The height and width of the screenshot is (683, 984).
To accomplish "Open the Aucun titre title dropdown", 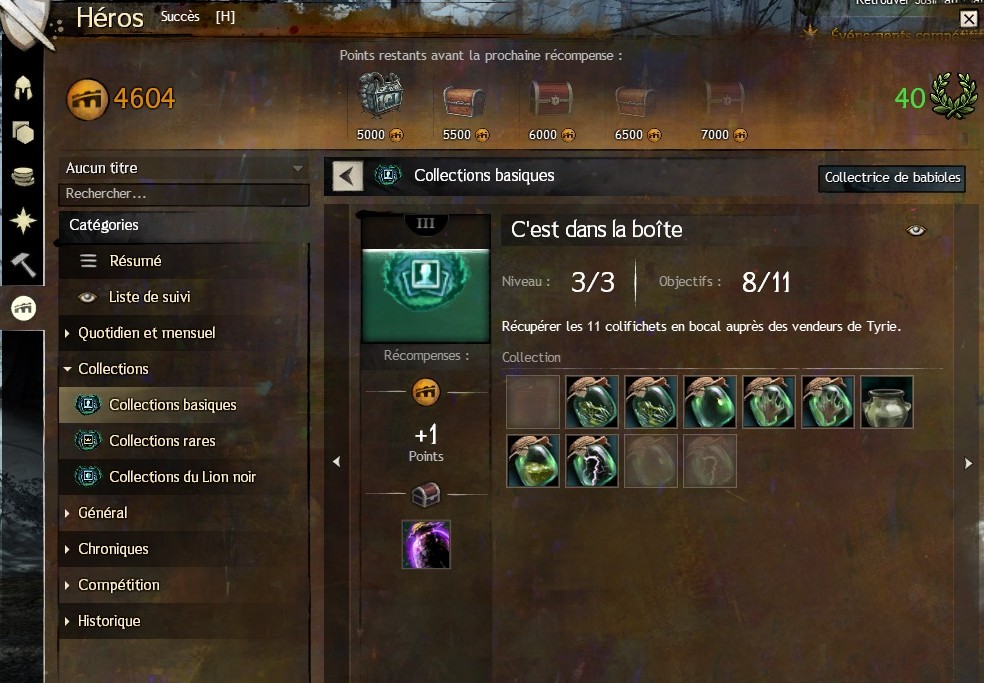I will [x=184, y=168].
